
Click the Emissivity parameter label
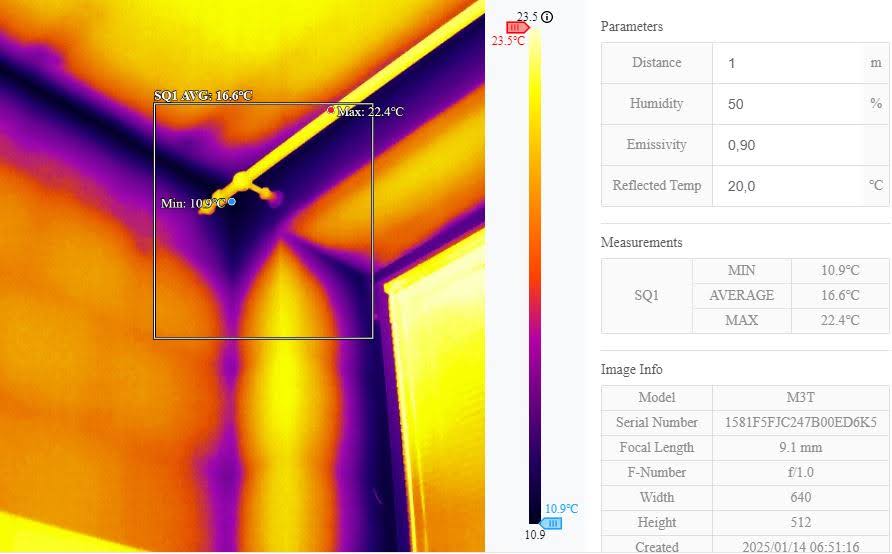point(656,144)
